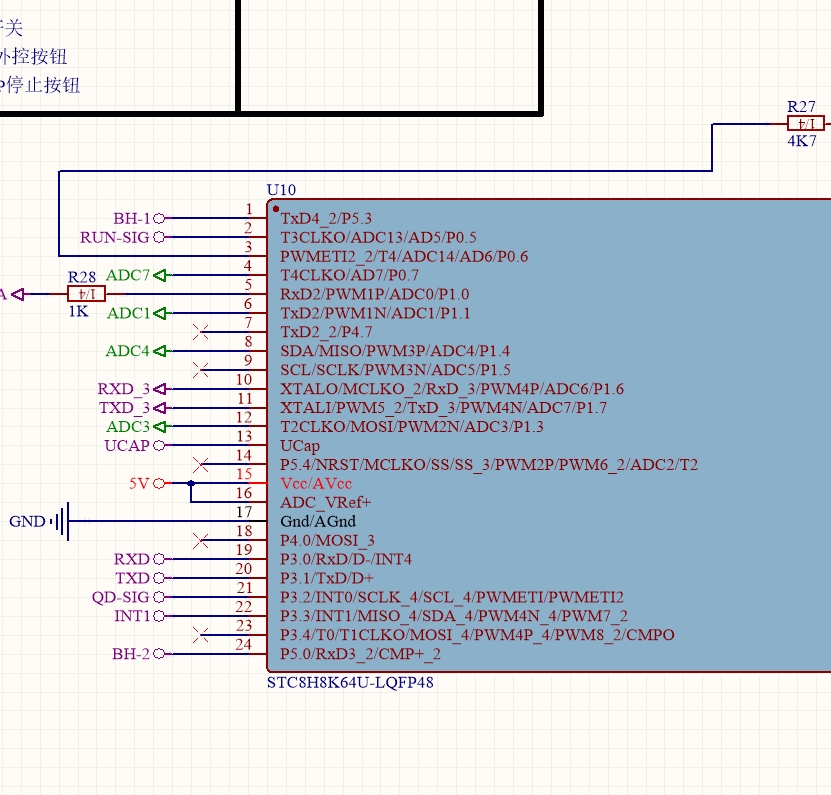Click the Gnd/AGnd pin name
This screenshot has height=795, width=831.
318,522
